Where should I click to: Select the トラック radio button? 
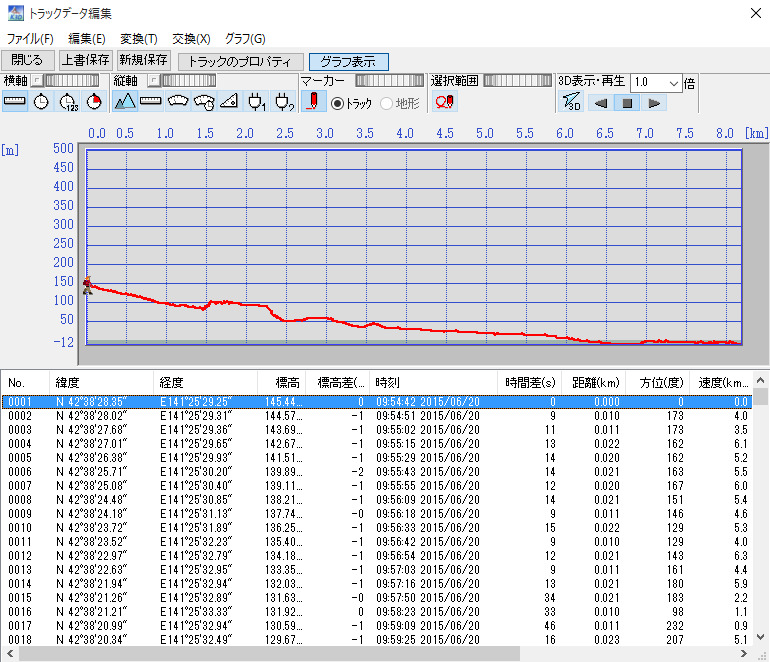click(337, 102)
